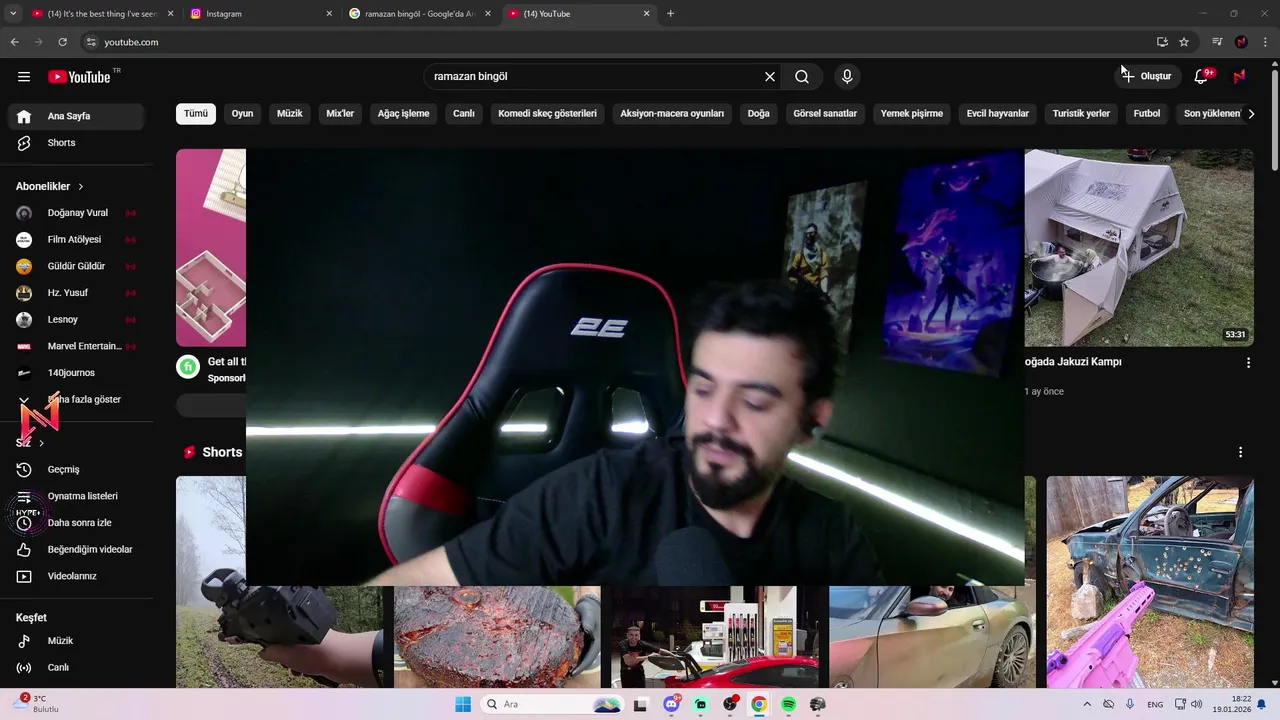Image resolution: width=1280 pixels, height=720 pixels.
Task: Select the Tümü filter chip
Action: [196, 114]
